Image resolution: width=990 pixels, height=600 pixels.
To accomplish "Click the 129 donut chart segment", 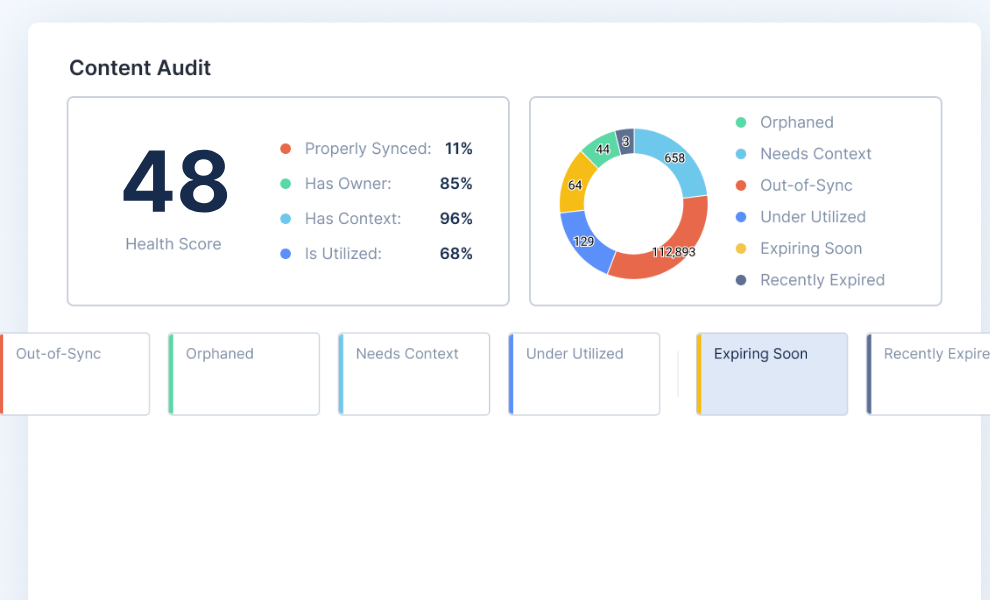I will pos(583,241).
